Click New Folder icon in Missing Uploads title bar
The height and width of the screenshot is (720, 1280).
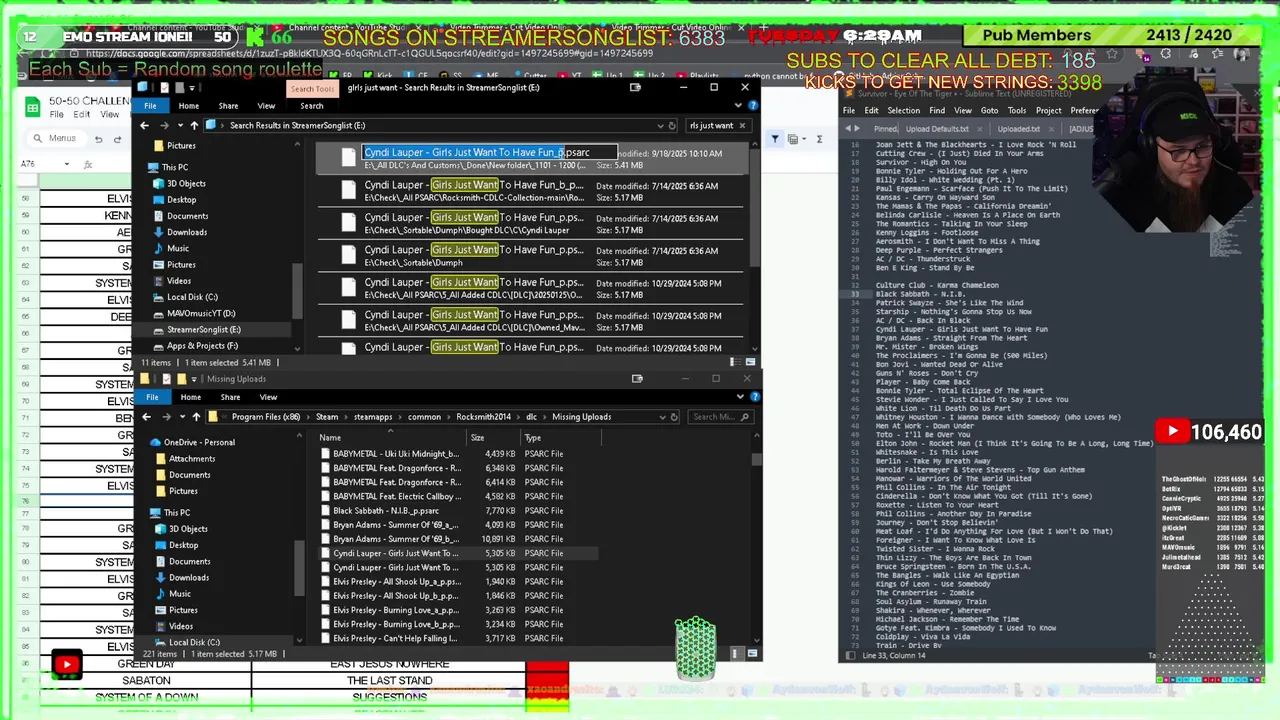pos(181,379)
